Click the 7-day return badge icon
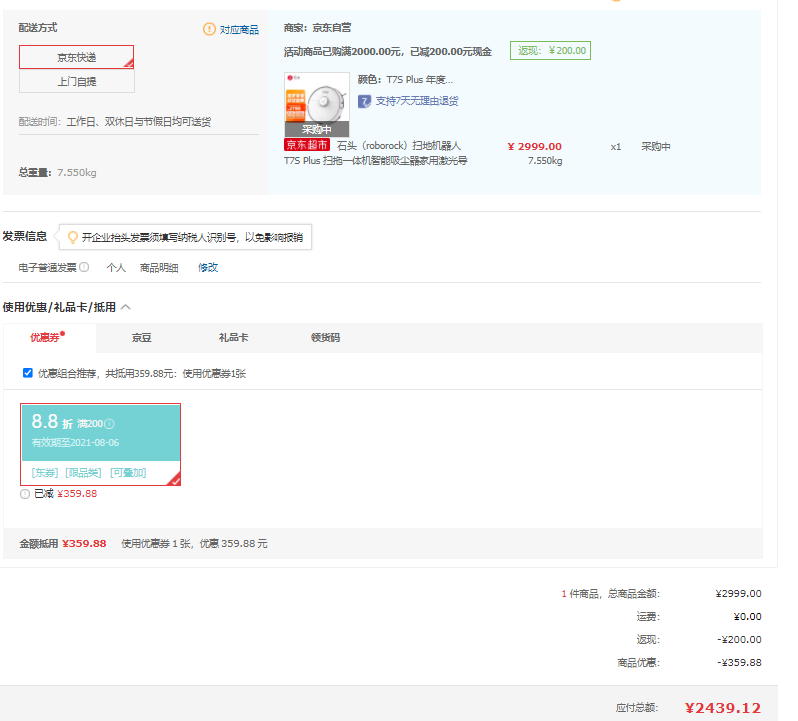798x721 pixels. 364,101
